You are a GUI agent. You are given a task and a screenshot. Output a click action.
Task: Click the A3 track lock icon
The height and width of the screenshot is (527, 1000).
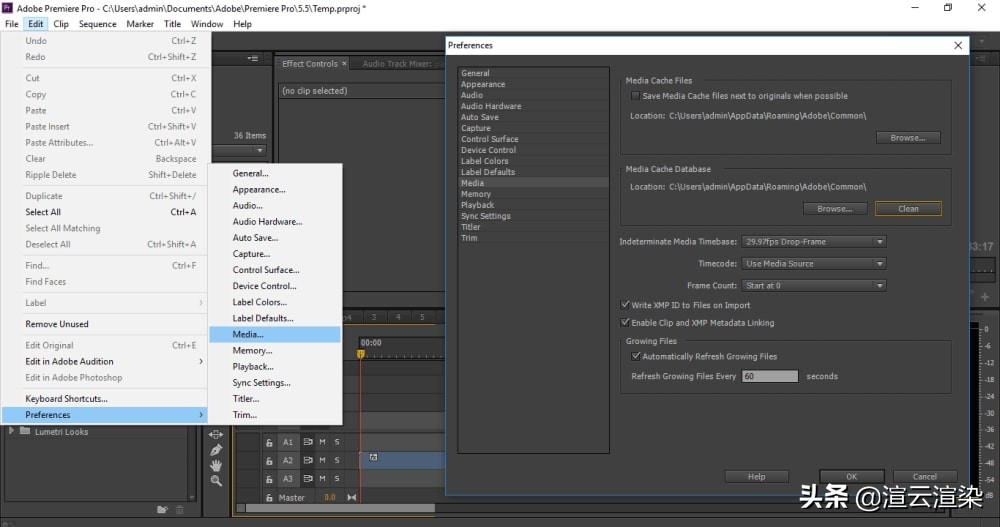(269, 479)
